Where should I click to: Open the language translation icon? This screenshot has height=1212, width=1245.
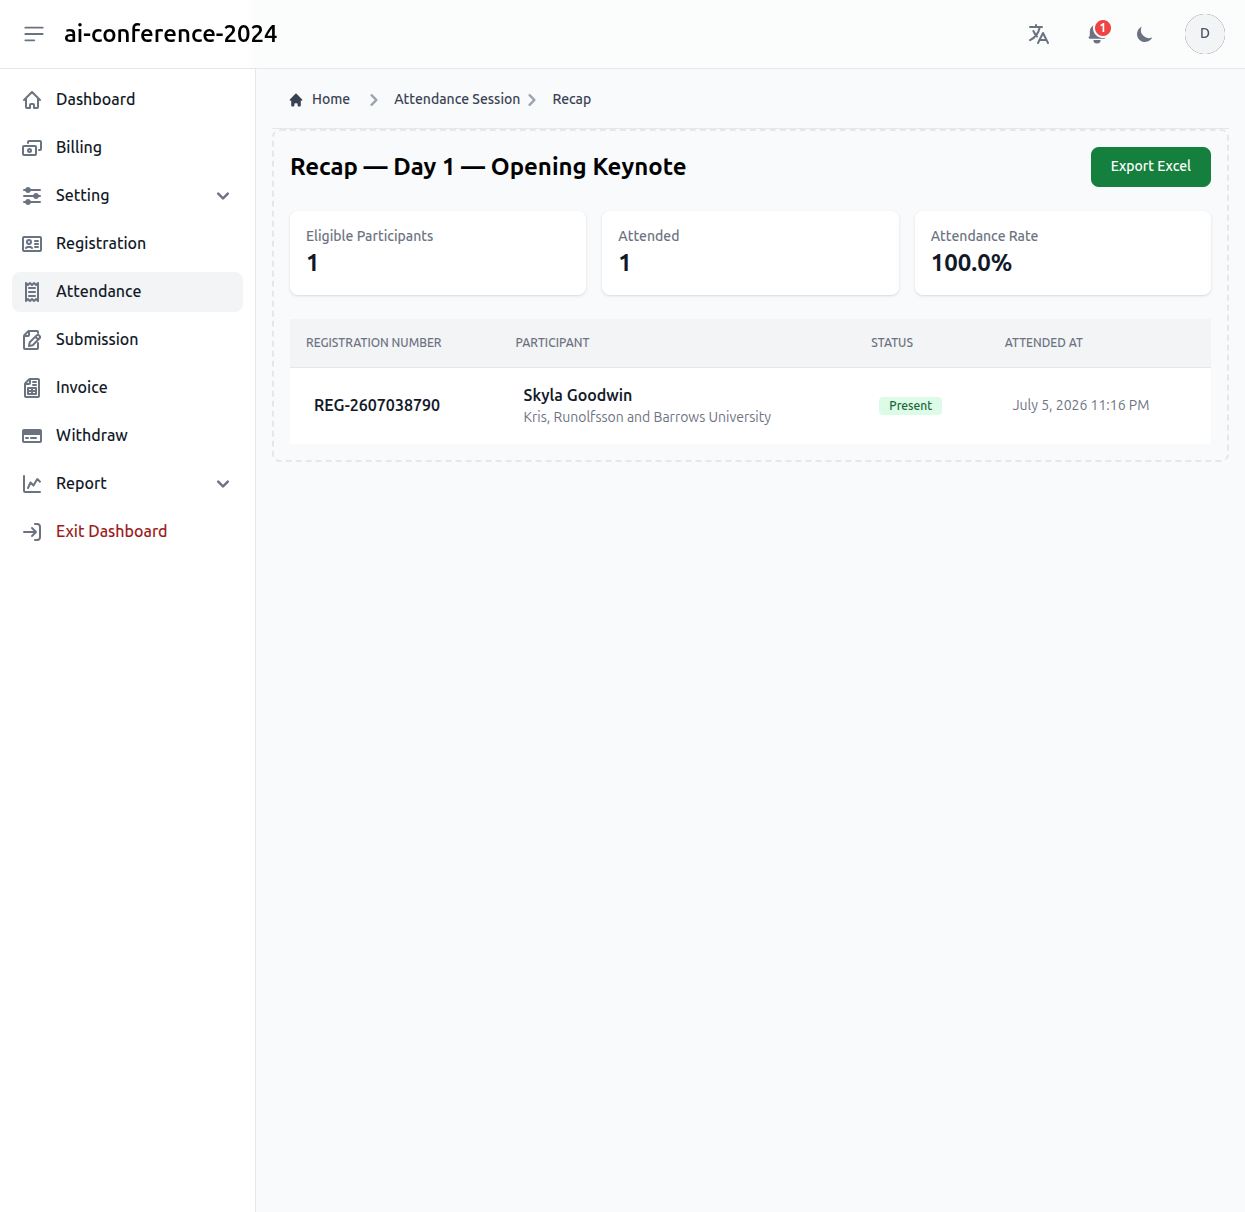point(1039,34)
